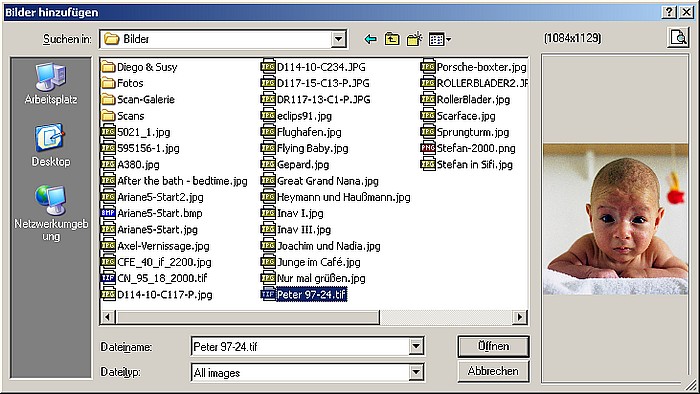Select Joachim und Nadia.jpg

coord(321,246)
